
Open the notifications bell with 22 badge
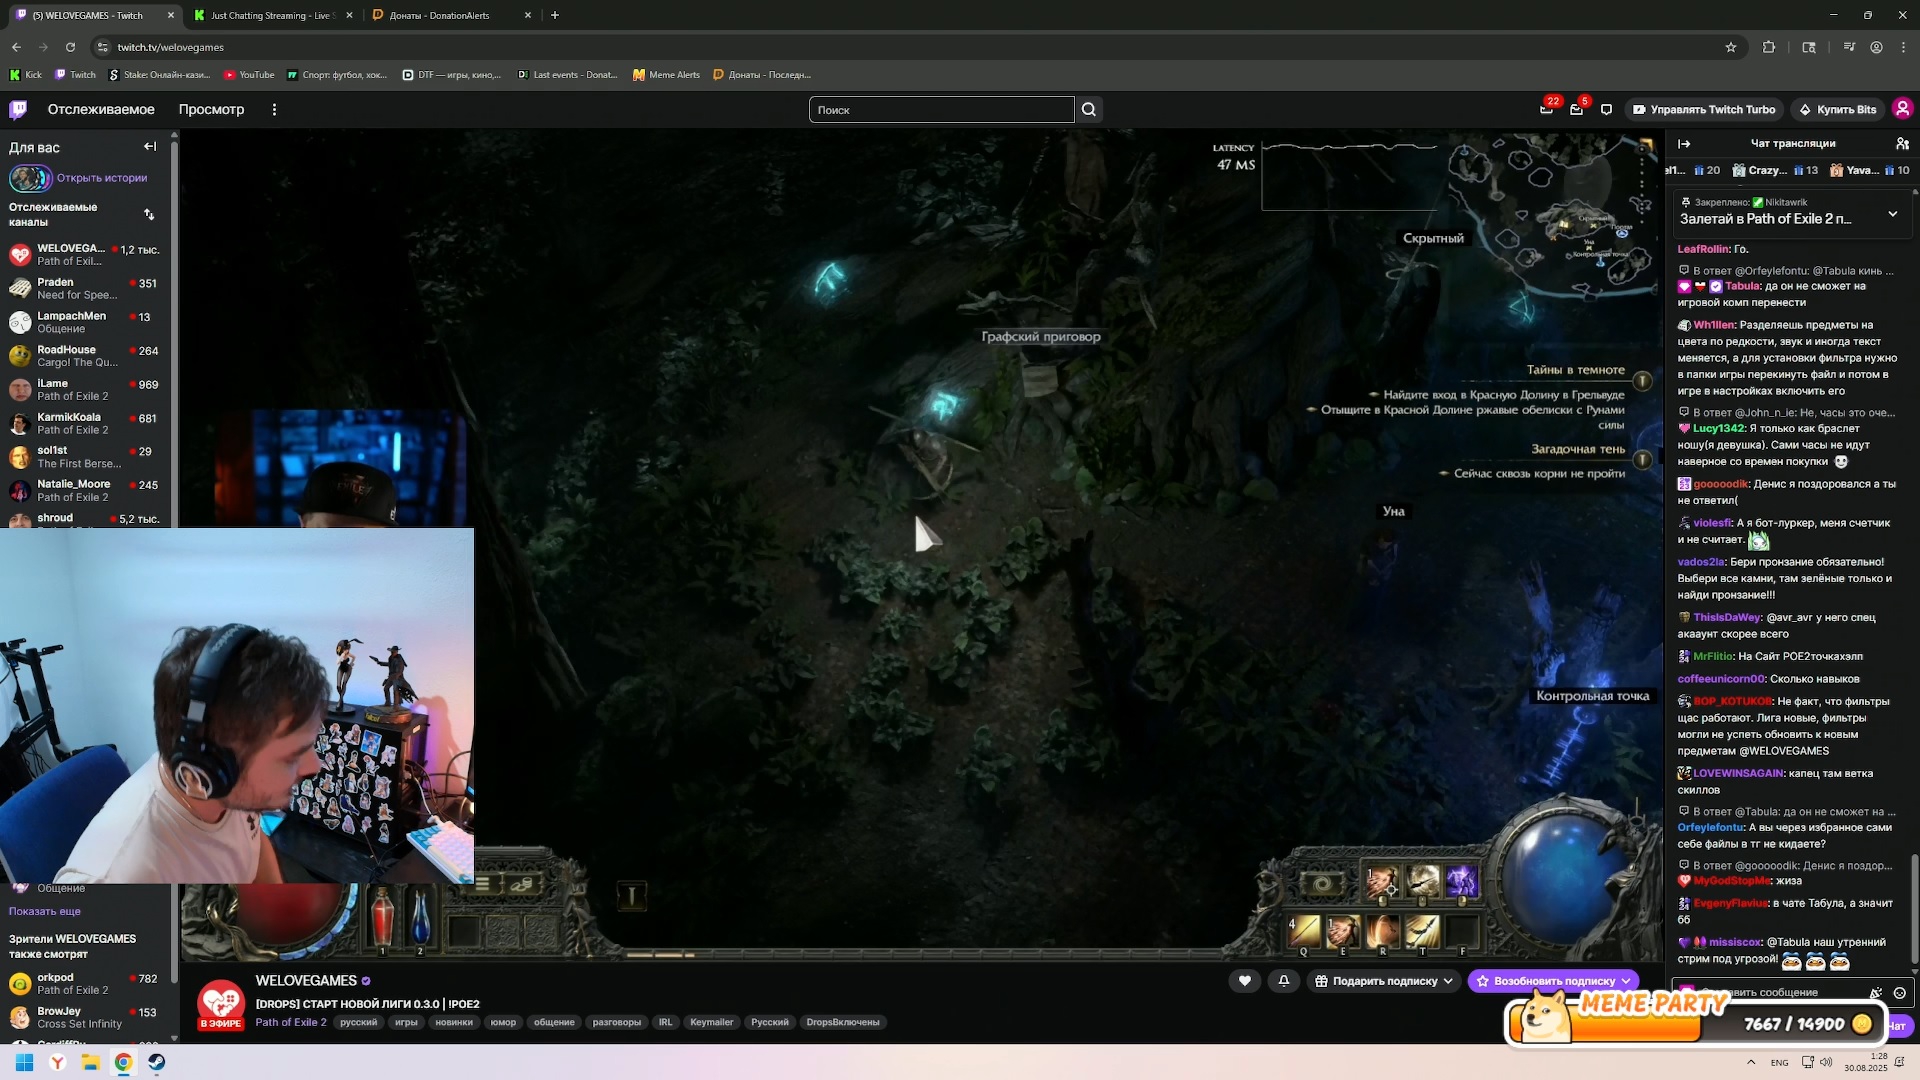tap(1546, 110)
